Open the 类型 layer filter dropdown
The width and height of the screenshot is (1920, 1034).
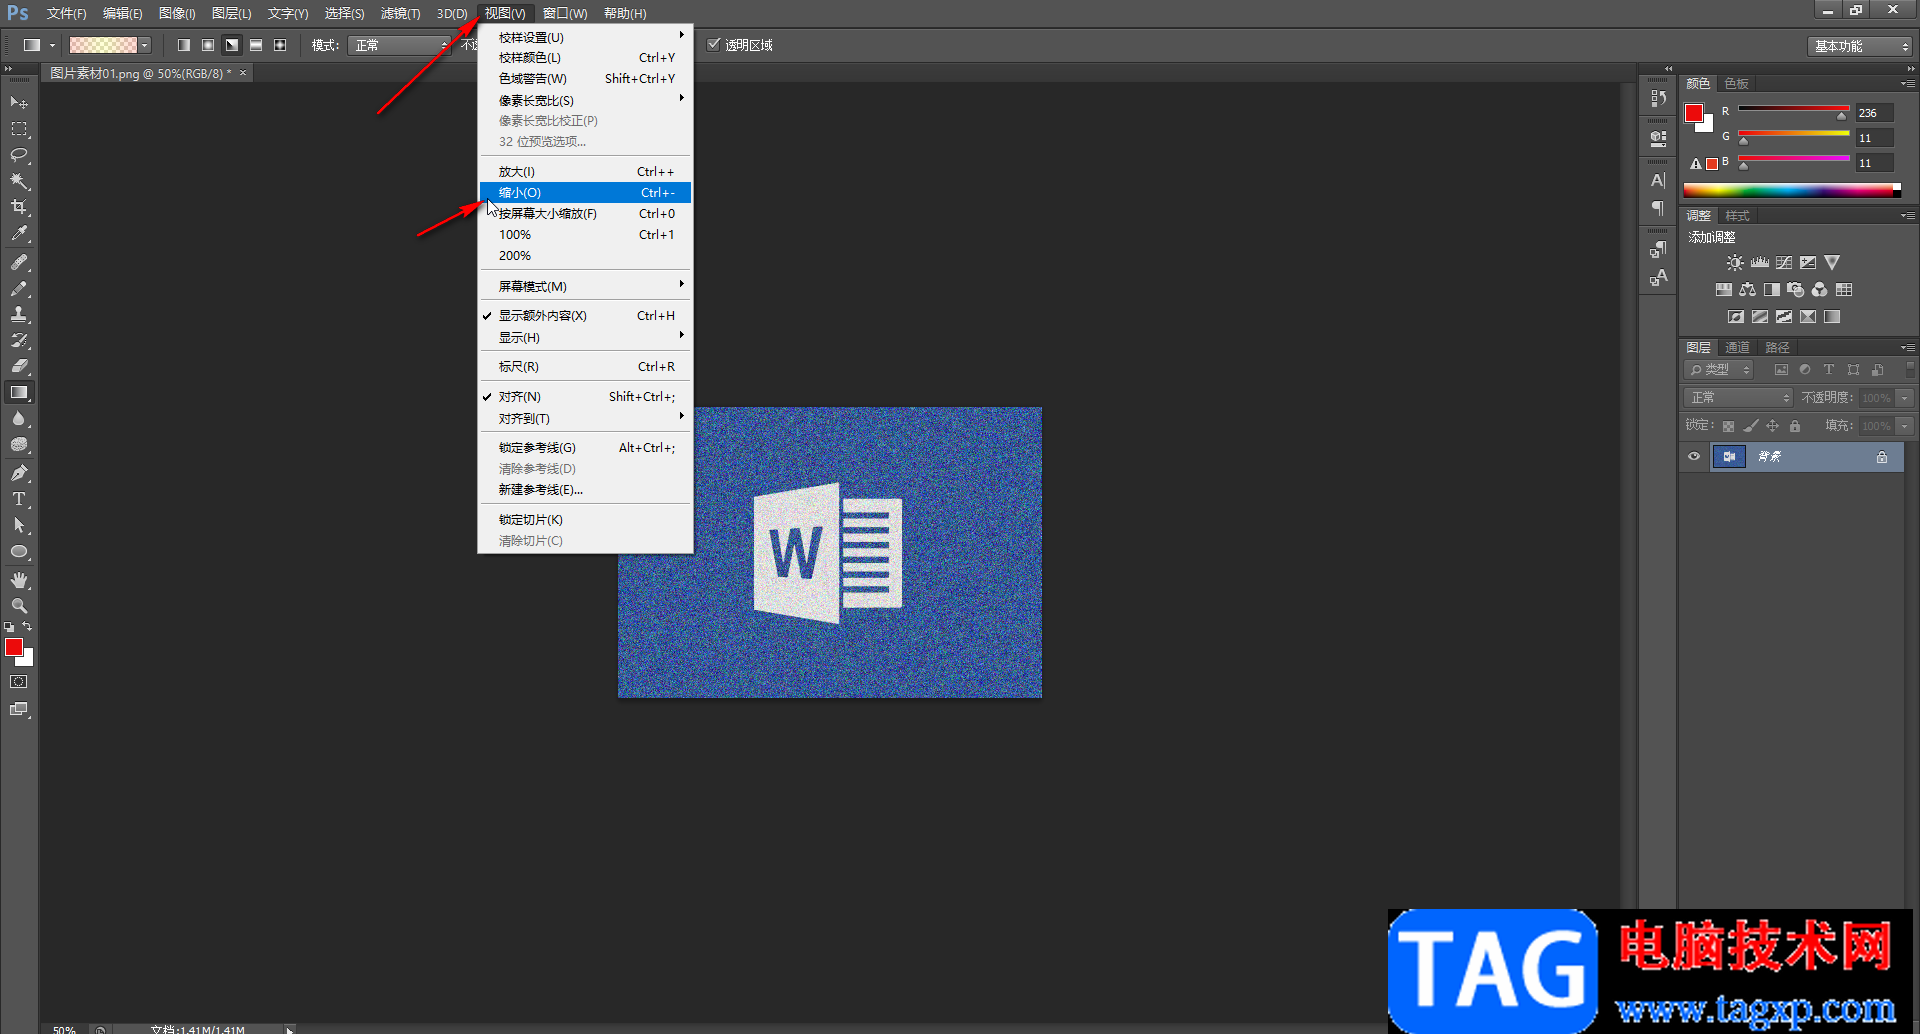(1719, 370)
